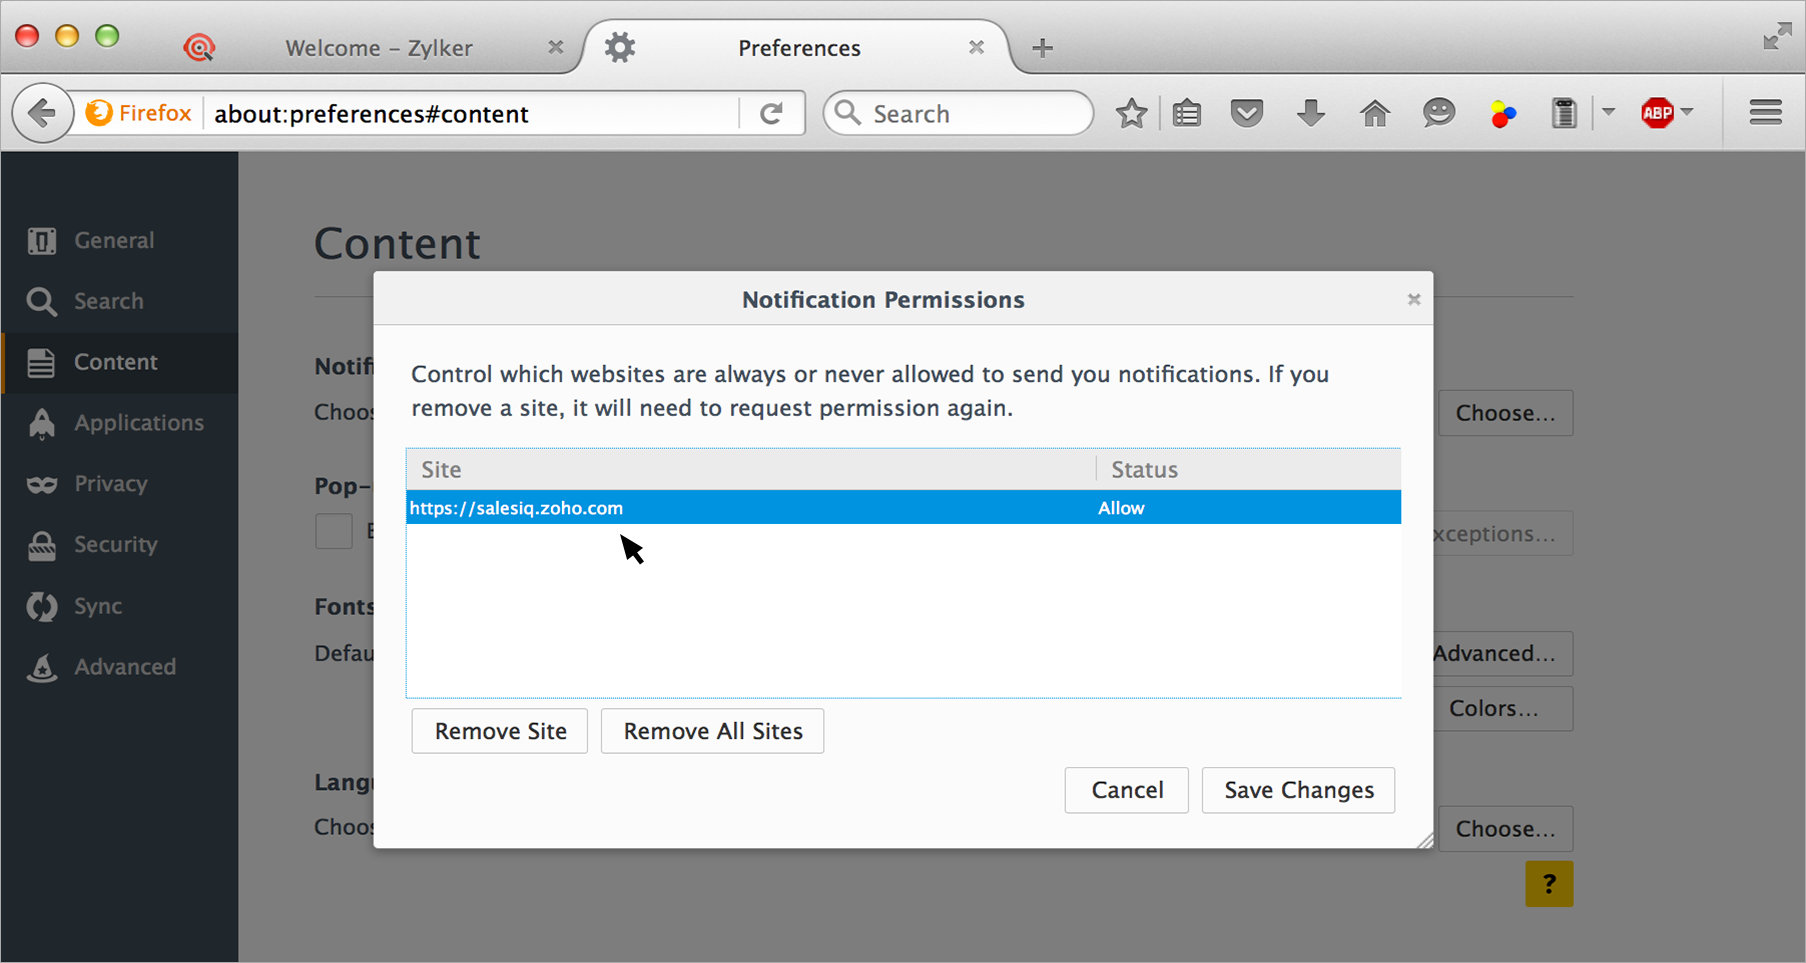Viewport: 1806px width, 963px height.
Task: Open Privacy section in sidebar
Action: coord(110,484)
